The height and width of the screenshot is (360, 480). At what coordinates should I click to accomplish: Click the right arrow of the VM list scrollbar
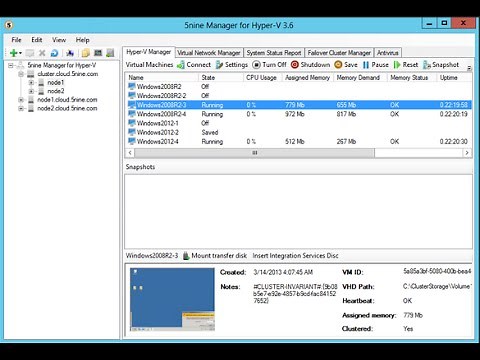click(x=467, y=153)
